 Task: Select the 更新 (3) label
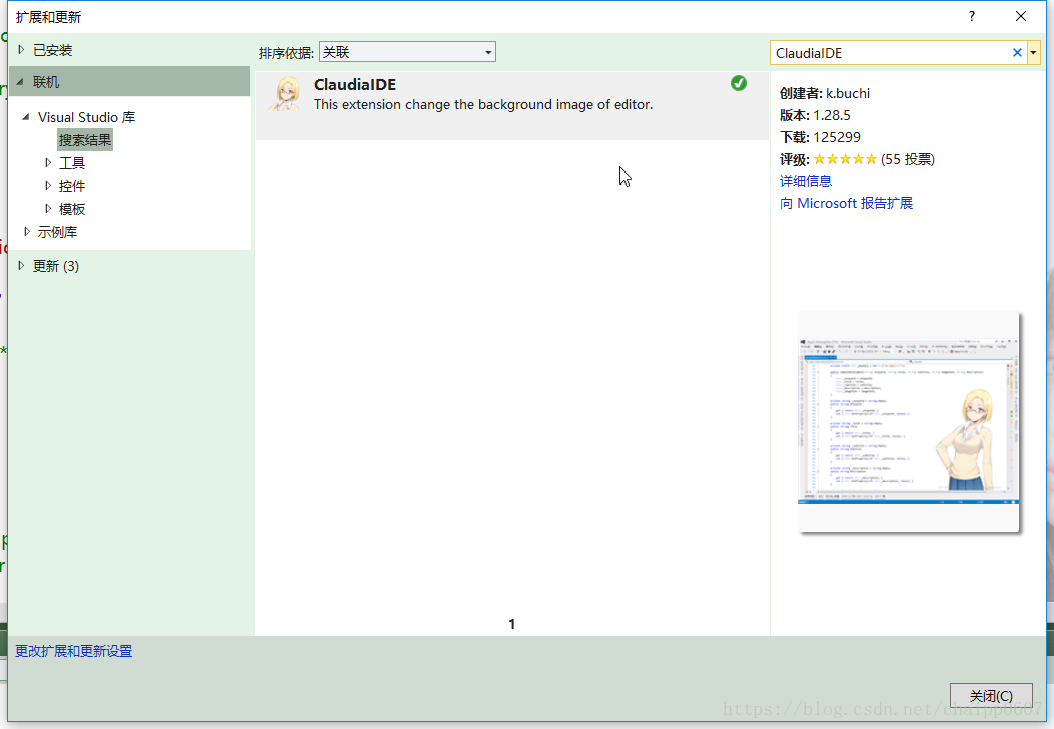[56, 266]
